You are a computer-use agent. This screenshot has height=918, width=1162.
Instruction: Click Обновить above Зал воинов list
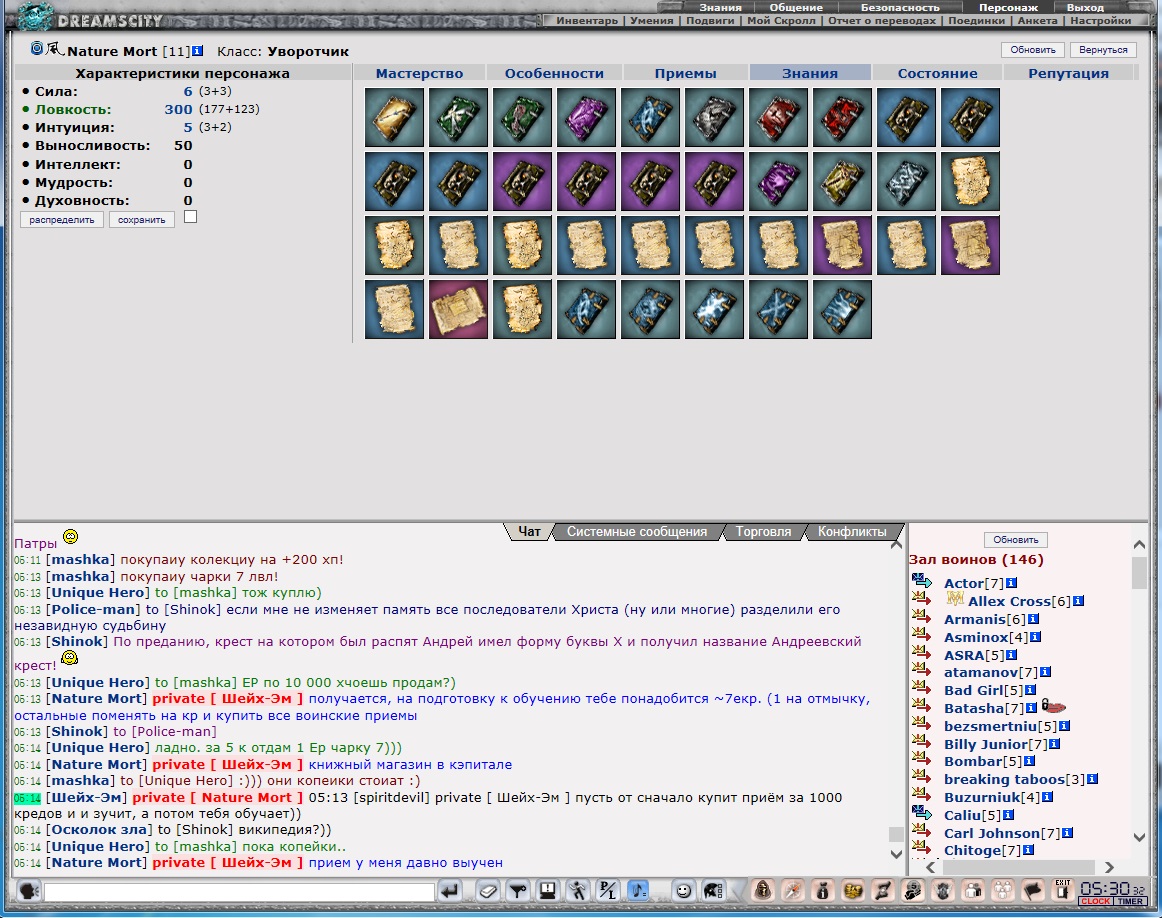click(1015, 539)
